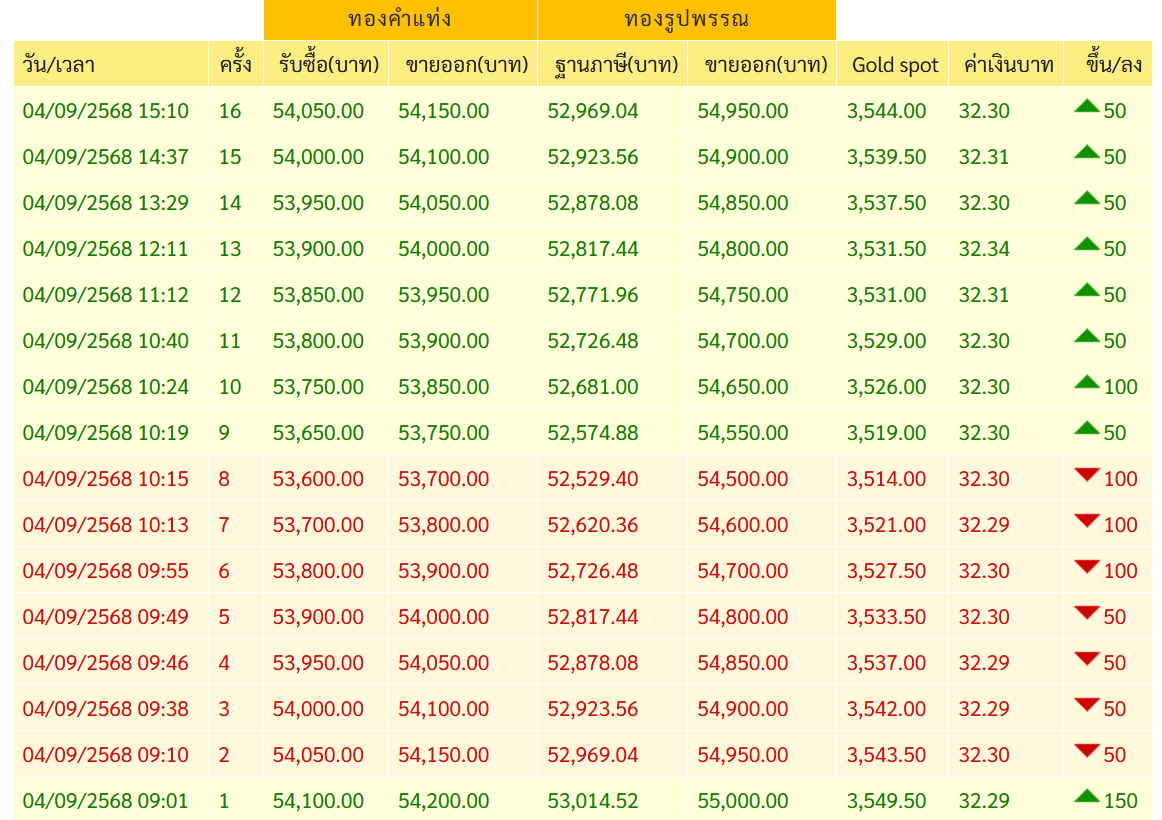The height and width of the screenshot is (820, 1162).
Task: Click Gold spot value 3,529.00
Action: point(886,341)
